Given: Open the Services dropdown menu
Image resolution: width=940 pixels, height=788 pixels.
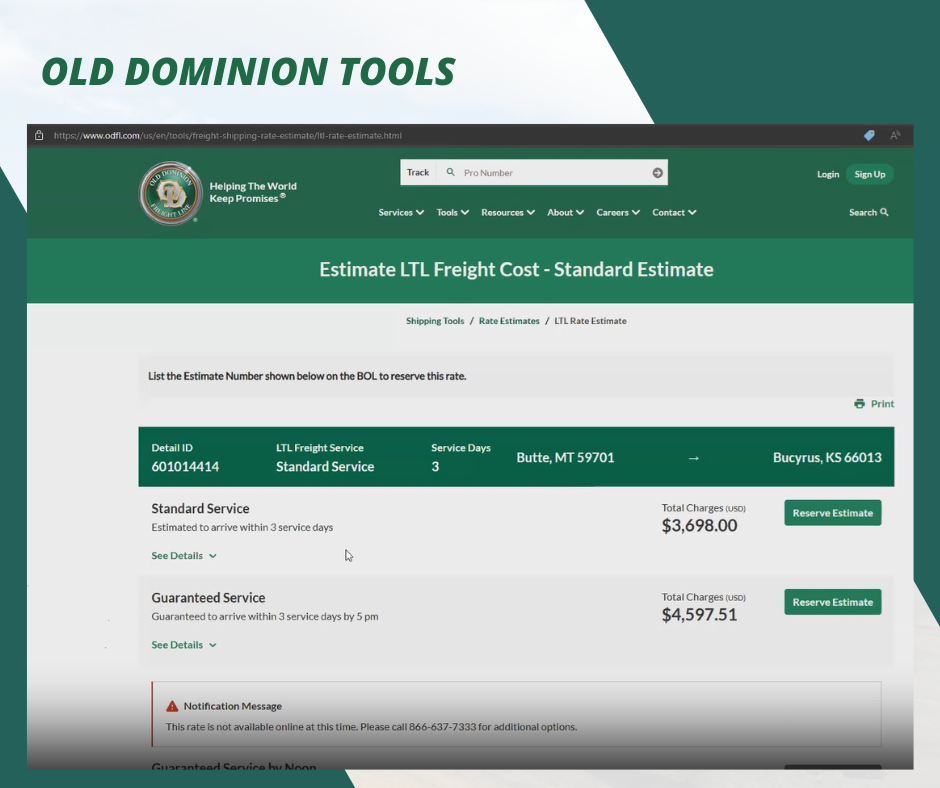Looking at the screenshot, I should click(x=401, y=212).
